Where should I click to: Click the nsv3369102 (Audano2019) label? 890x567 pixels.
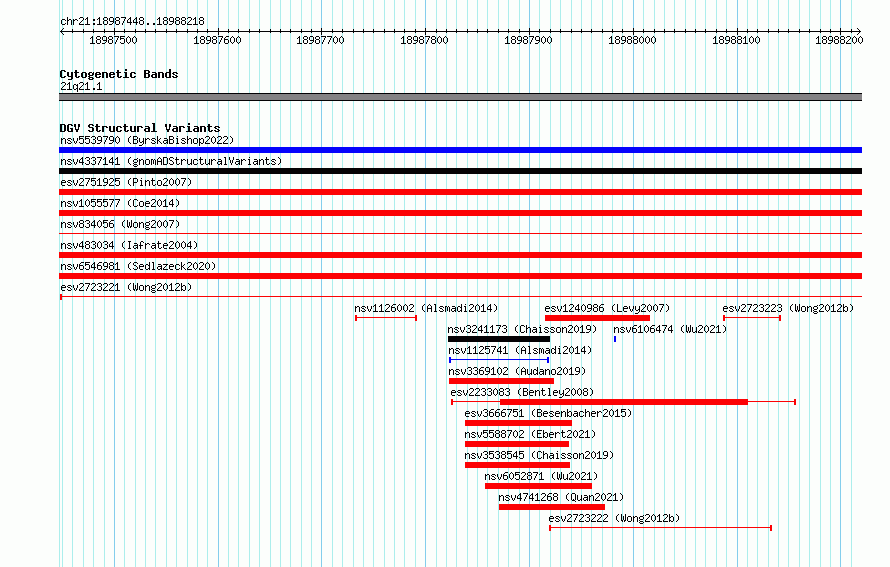point(517,371)
